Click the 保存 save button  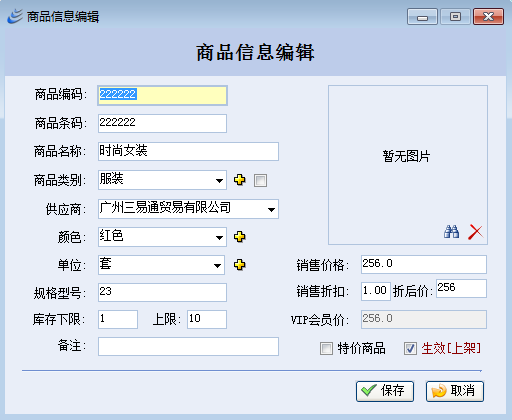385,391
